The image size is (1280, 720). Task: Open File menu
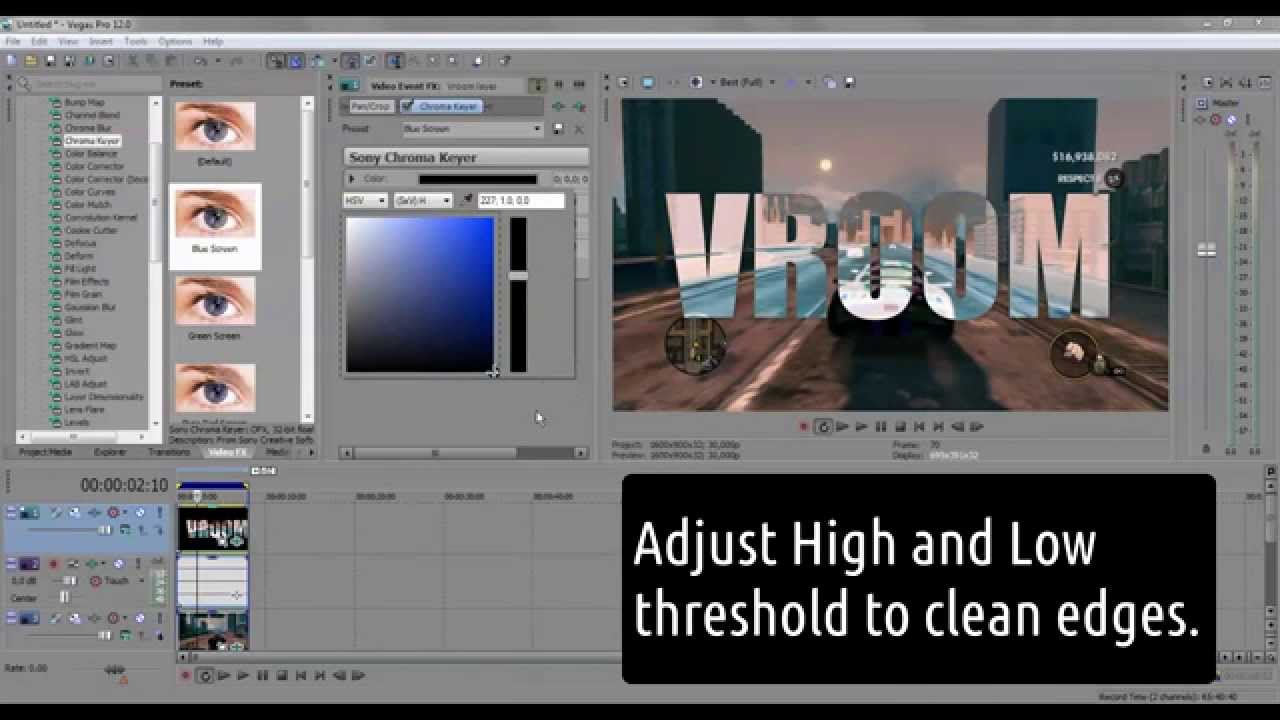tap(13, 42)
